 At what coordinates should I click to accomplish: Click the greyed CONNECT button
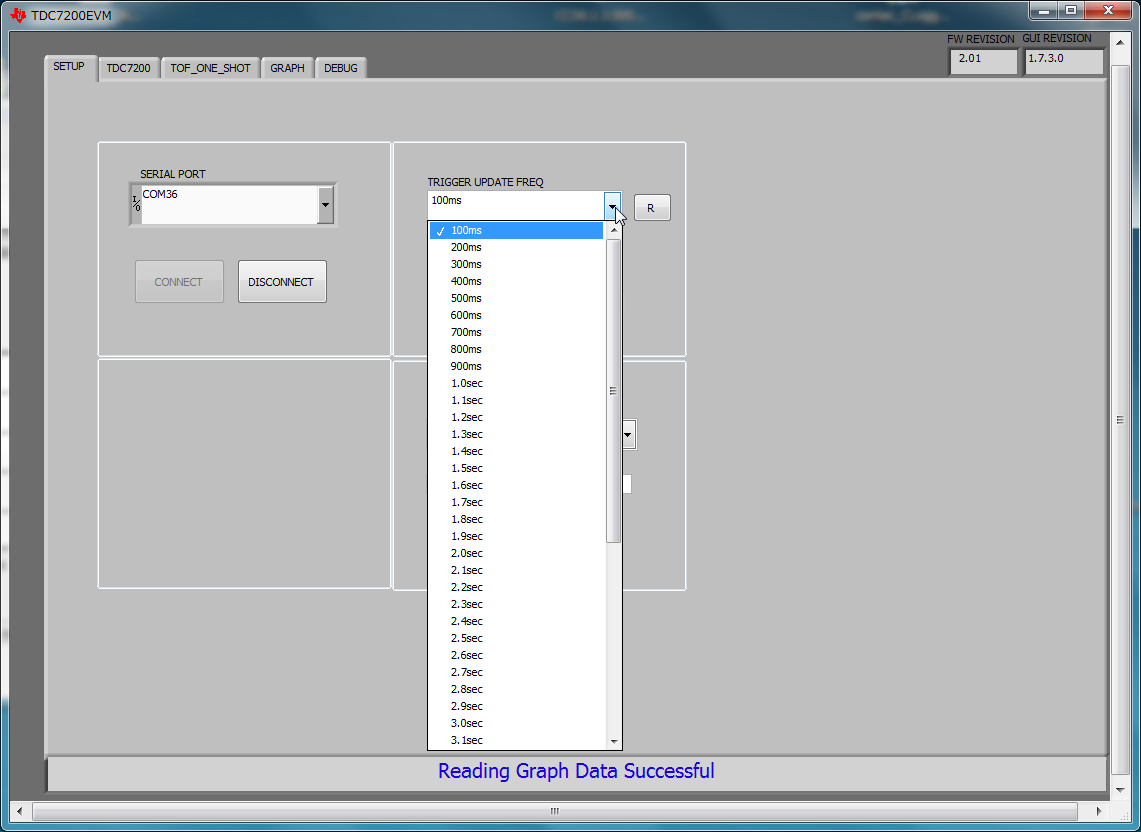point(179,282)
